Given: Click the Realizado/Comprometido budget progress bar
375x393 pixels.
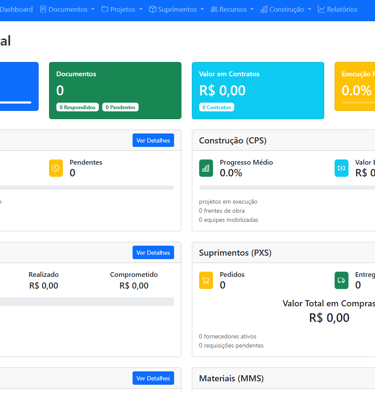Looking at the screenshot, I should [x=87, y=301].
